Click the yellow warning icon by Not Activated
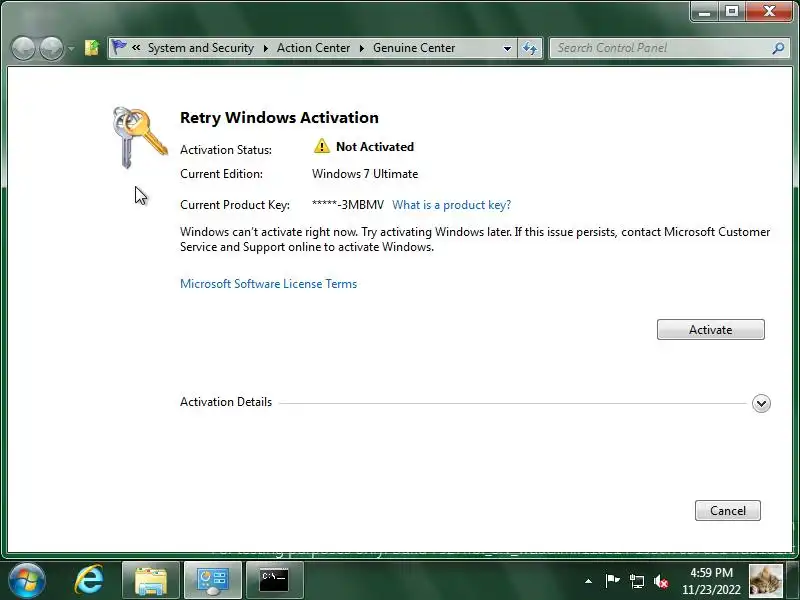This screenshot has width=800, height=600. [321, 146]
